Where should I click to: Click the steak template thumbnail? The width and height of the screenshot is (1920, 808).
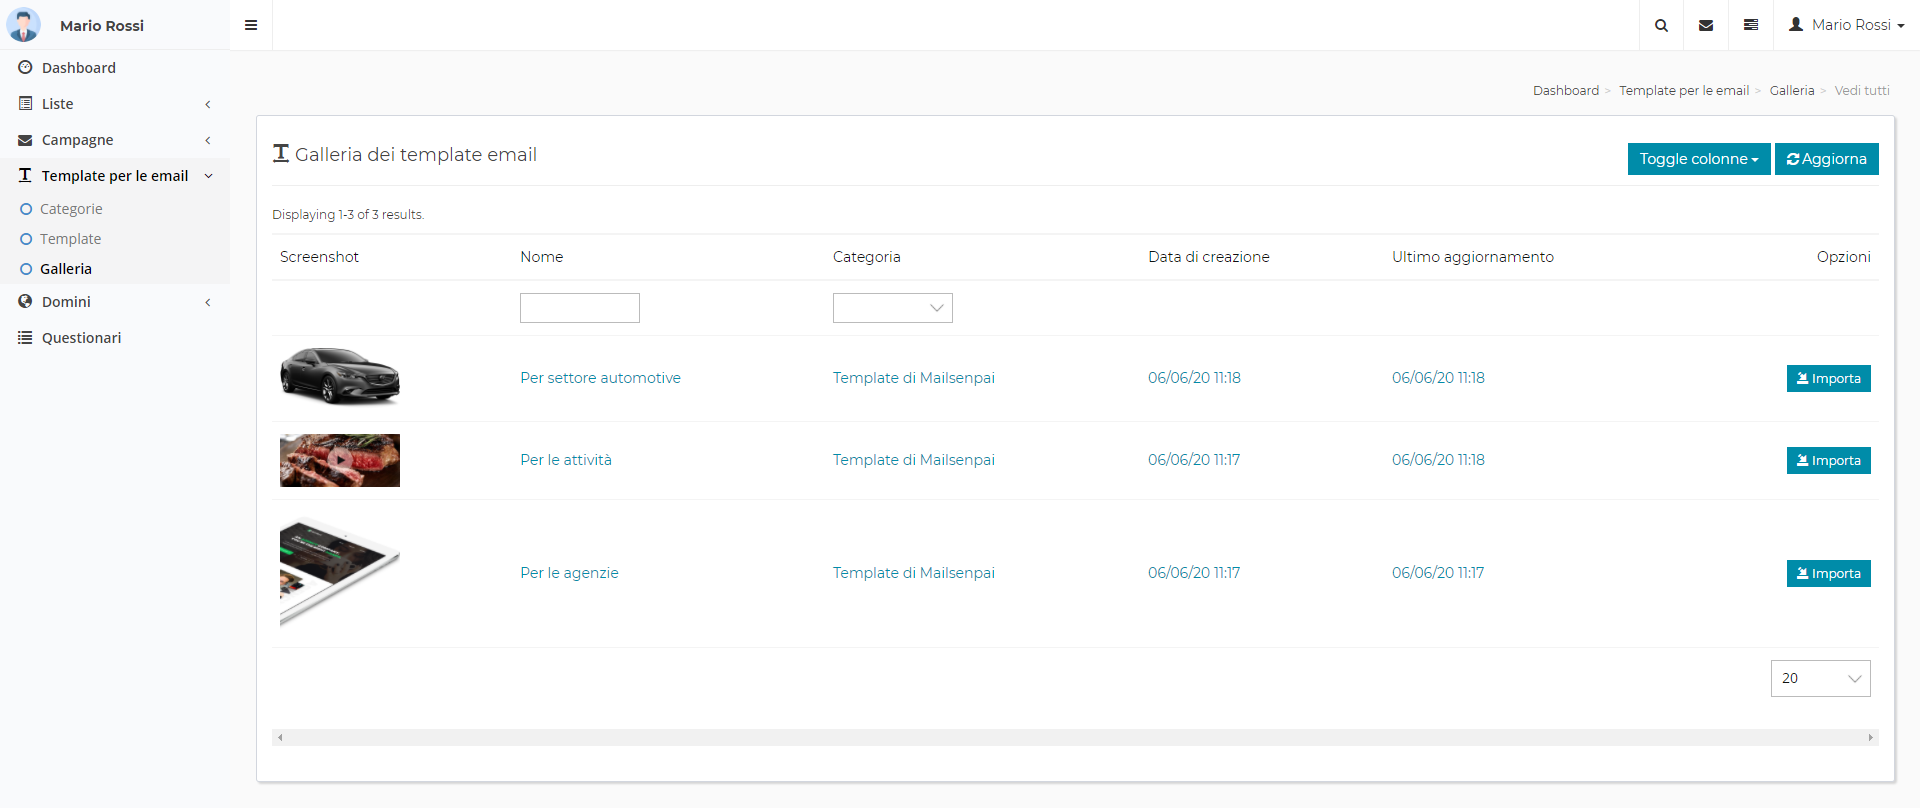(340, 460)
